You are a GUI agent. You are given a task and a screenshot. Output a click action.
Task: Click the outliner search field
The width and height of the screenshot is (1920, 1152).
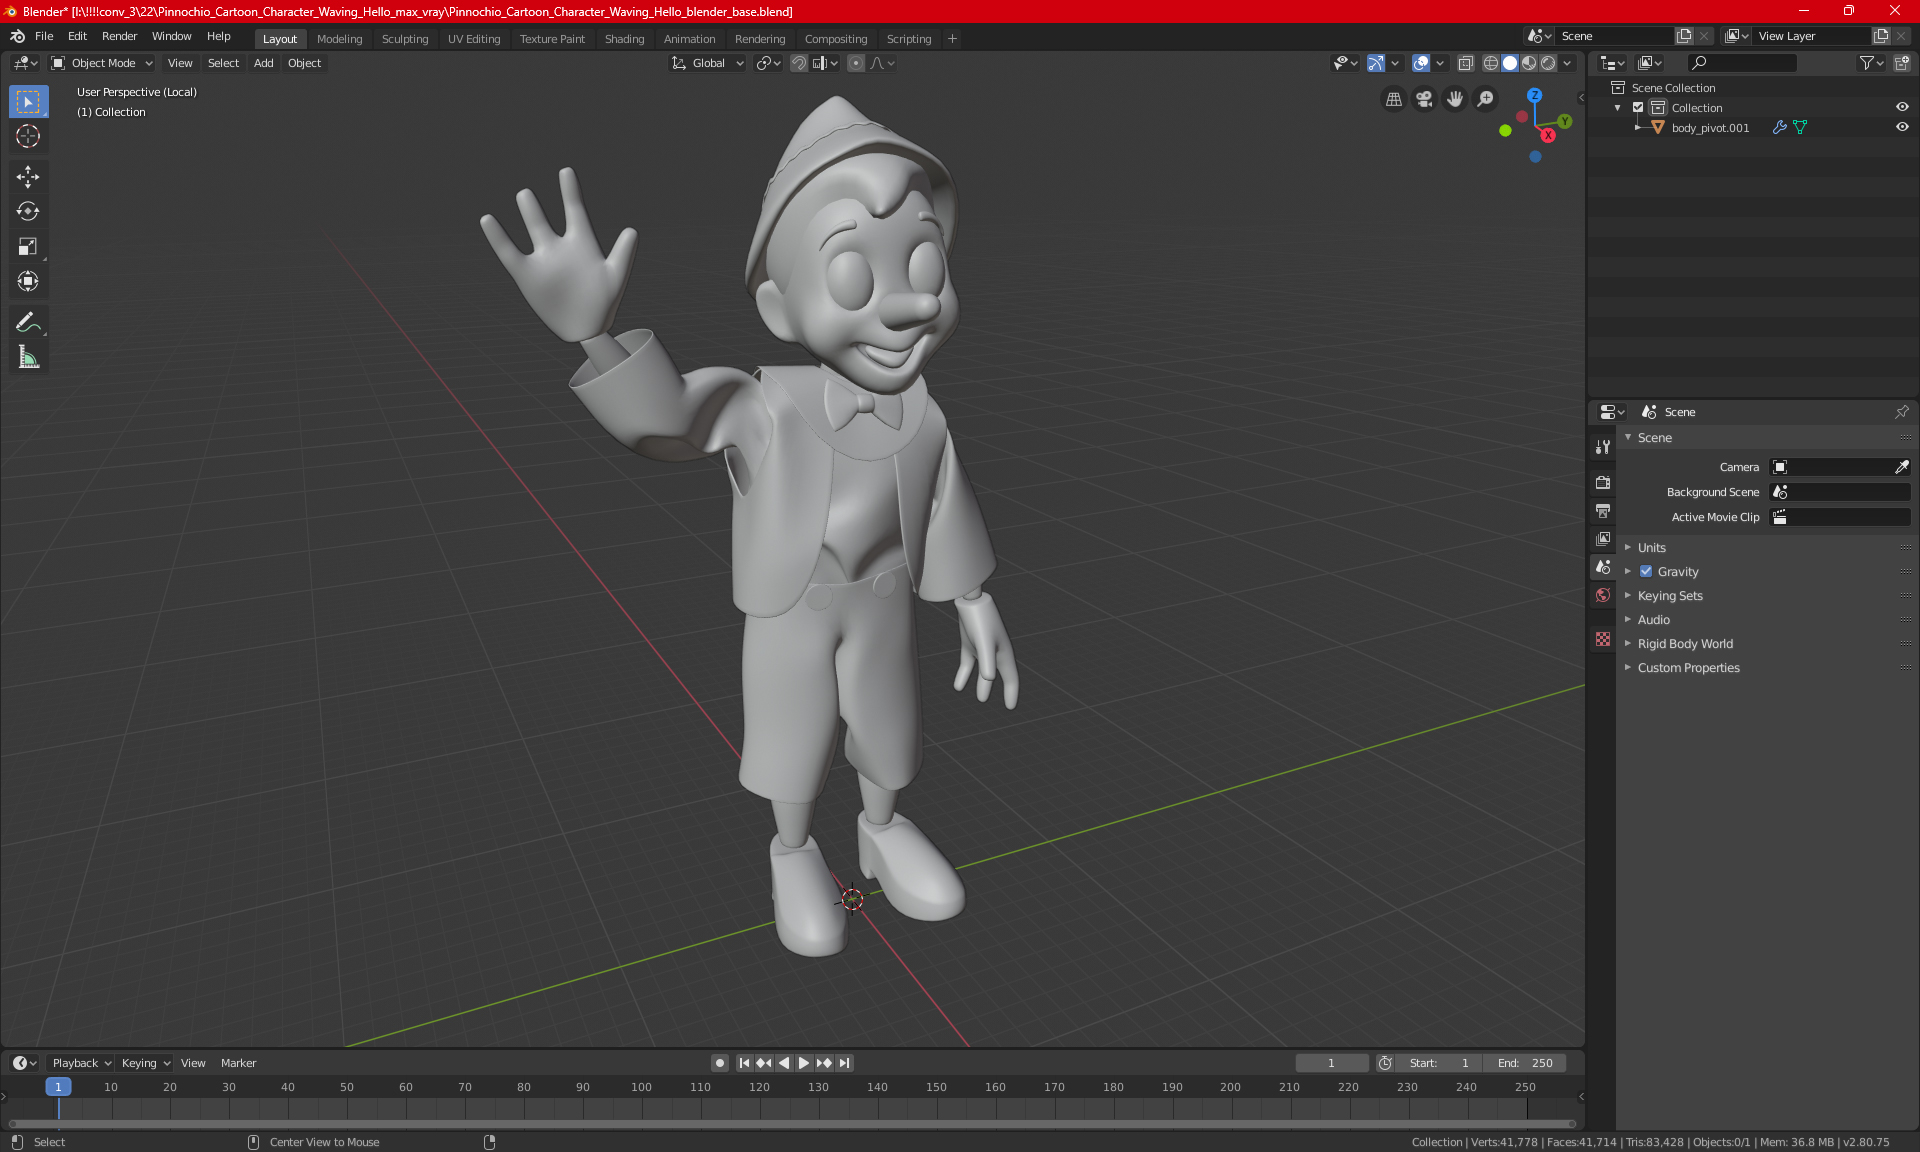(1741, 63)
